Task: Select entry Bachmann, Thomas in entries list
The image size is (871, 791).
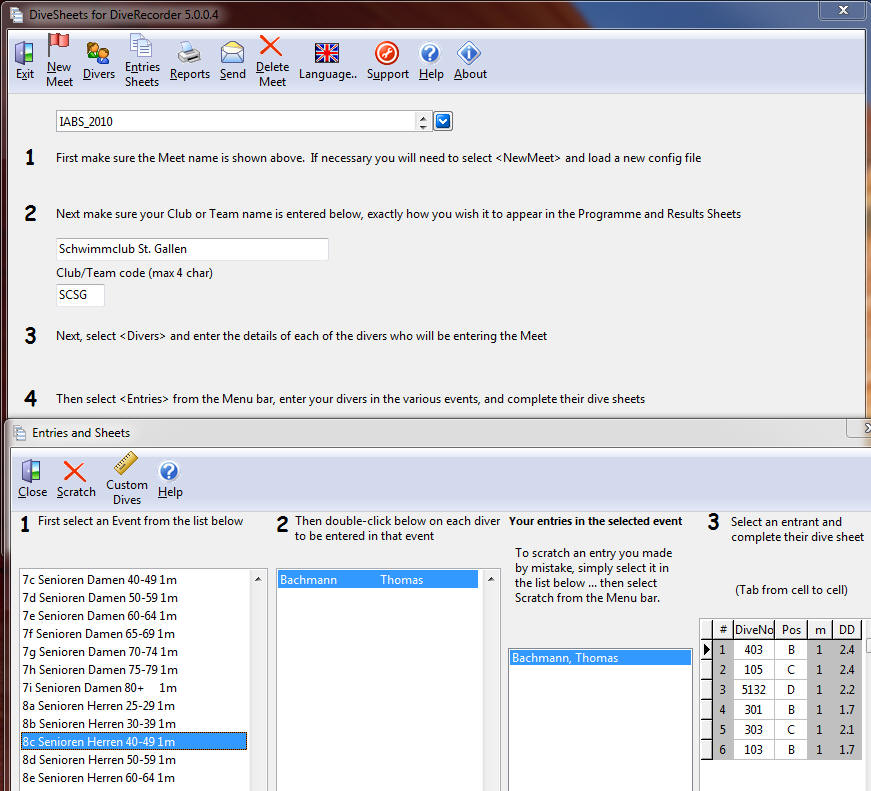Action: (x=600, y=658)
